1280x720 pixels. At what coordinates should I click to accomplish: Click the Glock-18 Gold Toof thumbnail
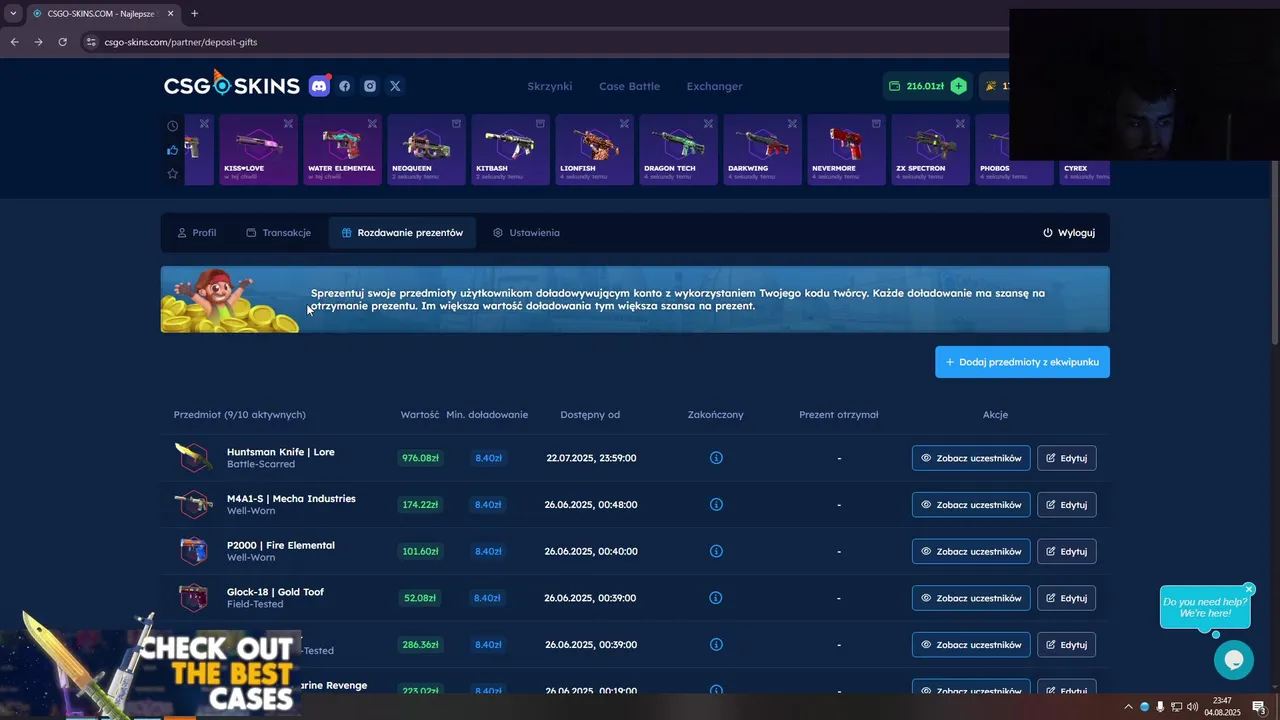193,598
